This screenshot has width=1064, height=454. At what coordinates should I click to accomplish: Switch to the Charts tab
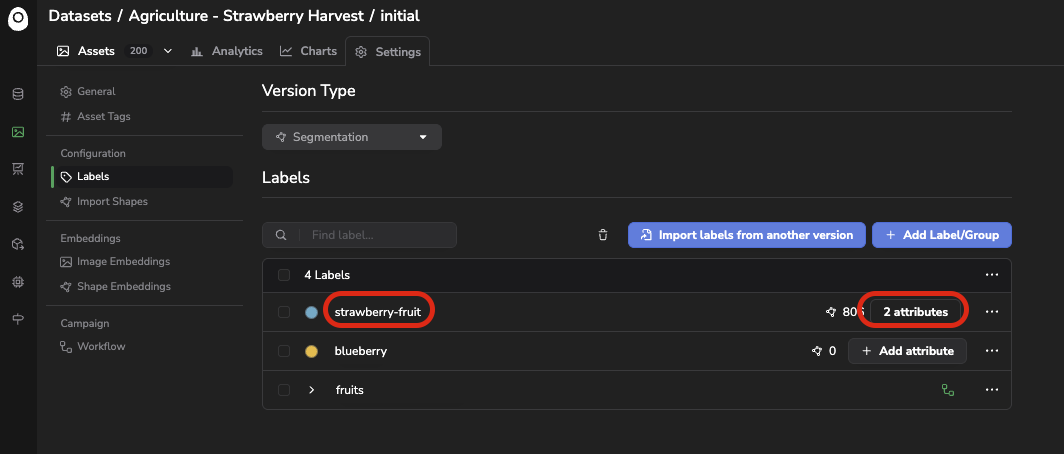309,51
